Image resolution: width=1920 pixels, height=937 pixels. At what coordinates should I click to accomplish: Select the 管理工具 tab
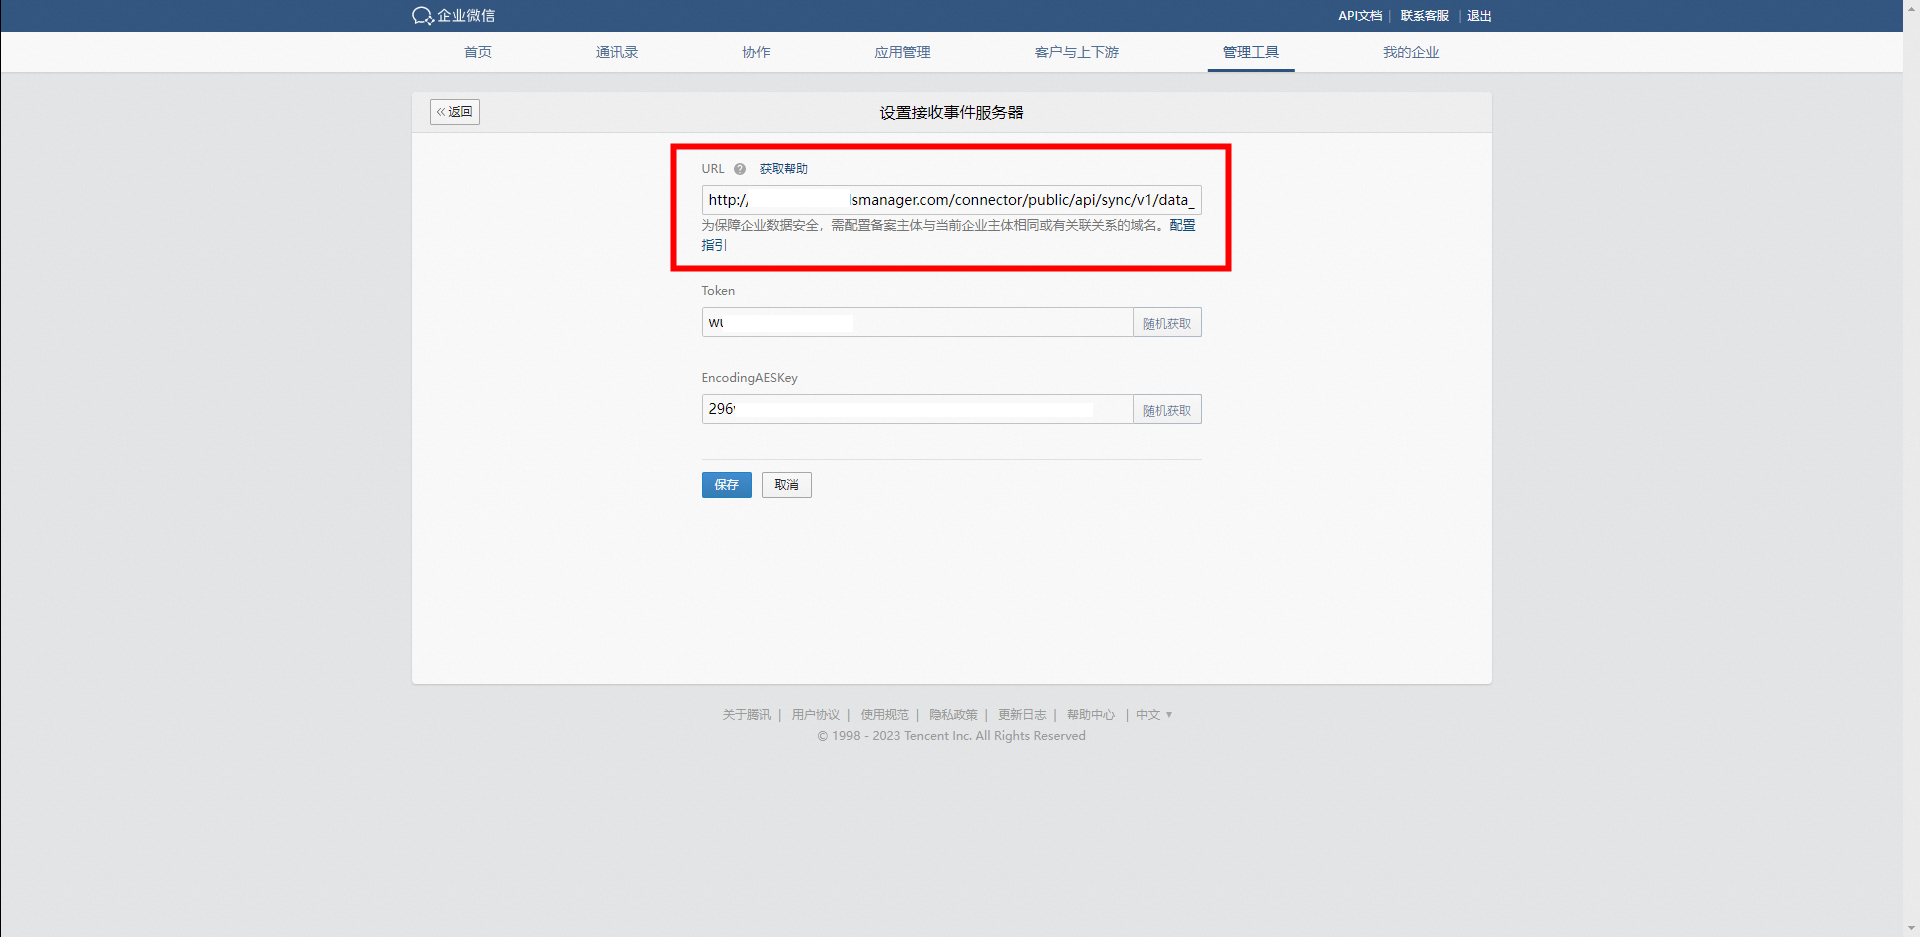tap(1251, 52)
